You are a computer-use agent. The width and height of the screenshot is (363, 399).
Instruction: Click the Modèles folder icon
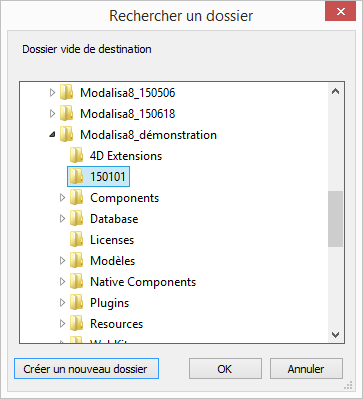(x=77, y=260)
